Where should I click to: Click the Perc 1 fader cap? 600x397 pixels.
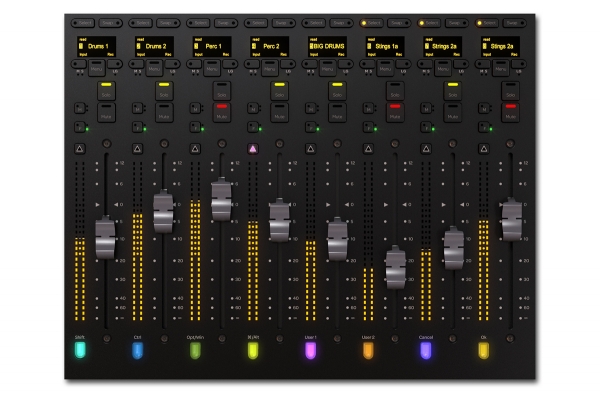pos(222,199)
